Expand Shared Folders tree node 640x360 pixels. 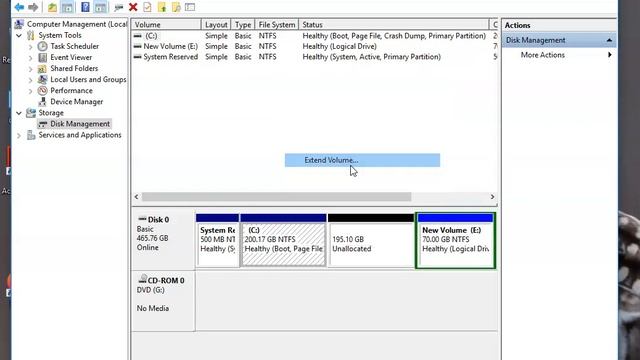point(31,69)
